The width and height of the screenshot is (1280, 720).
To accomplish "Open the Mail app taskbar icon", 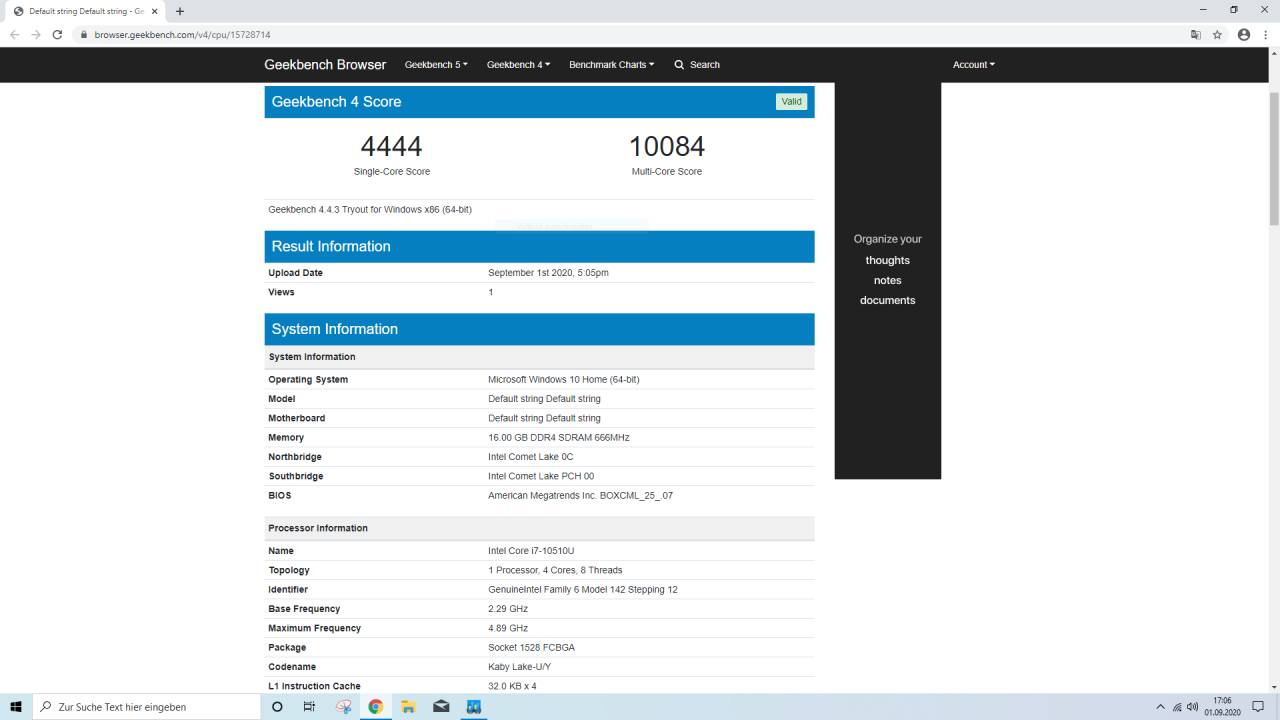I will [x=441, y=707].
